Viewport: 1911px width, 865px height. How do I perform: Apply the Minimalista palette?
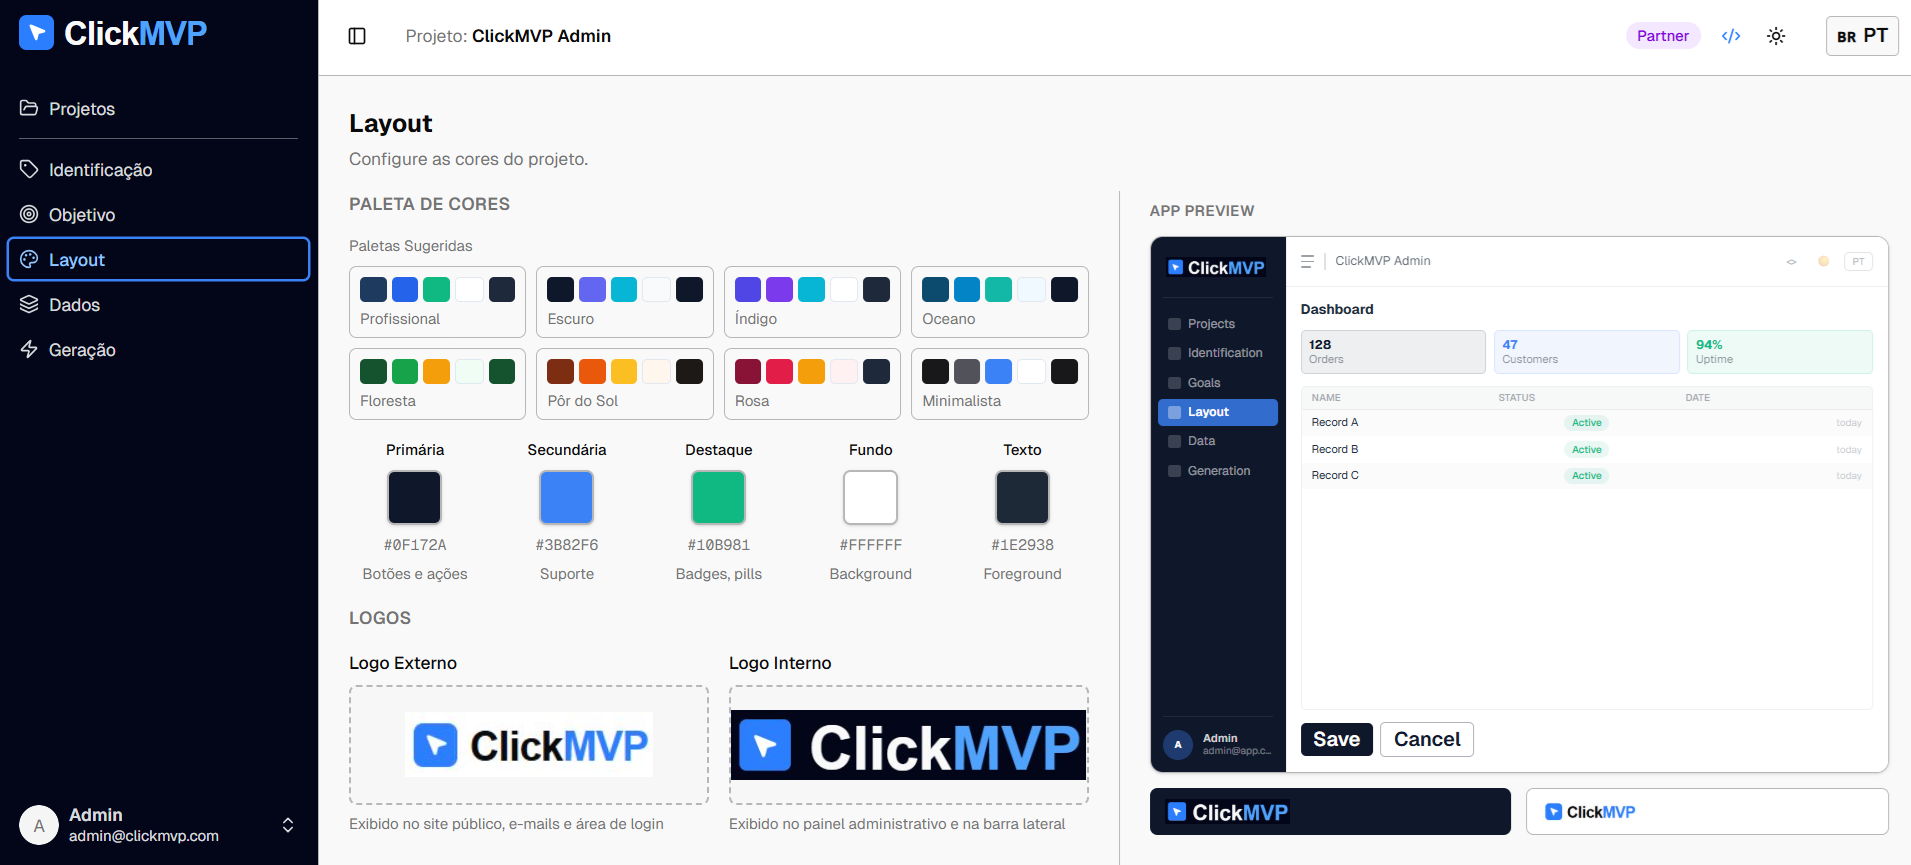[x=1000, y=384]
